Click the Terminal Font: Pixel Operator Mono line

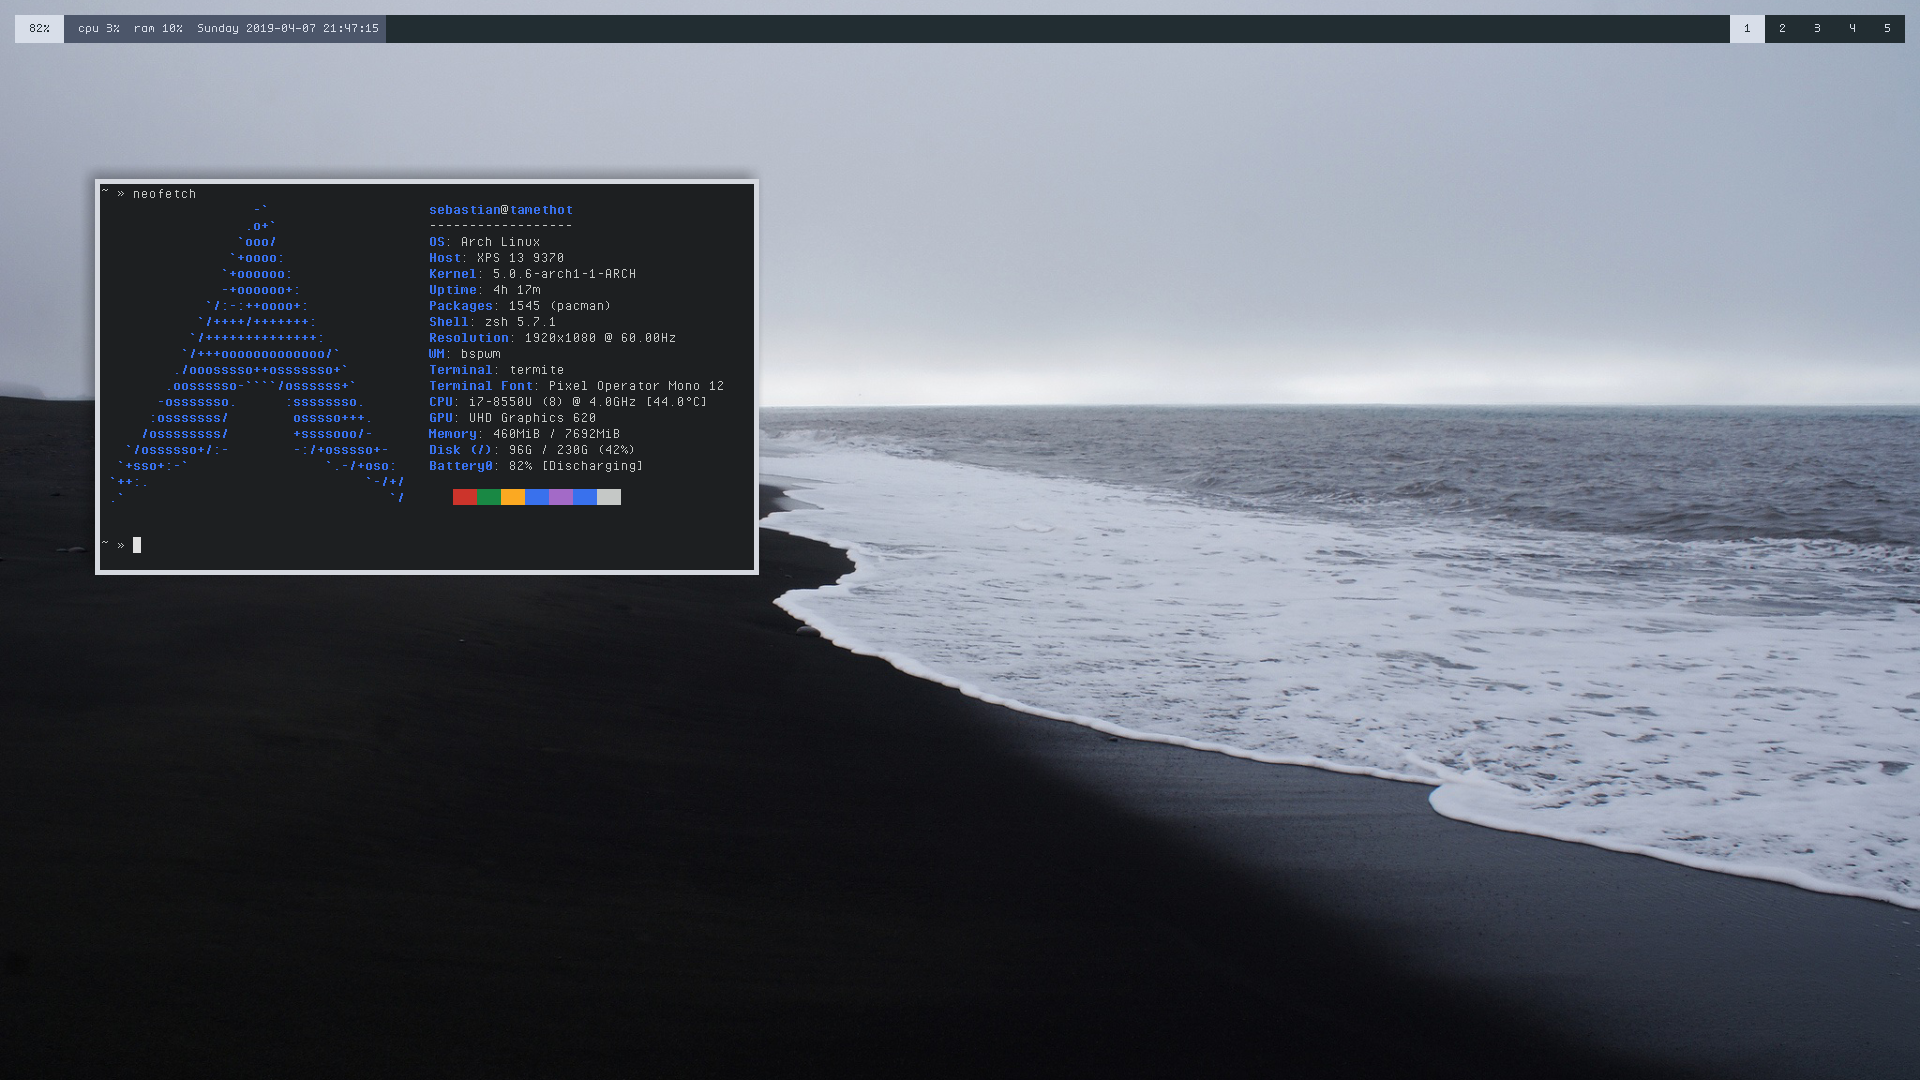coord(577,386)
